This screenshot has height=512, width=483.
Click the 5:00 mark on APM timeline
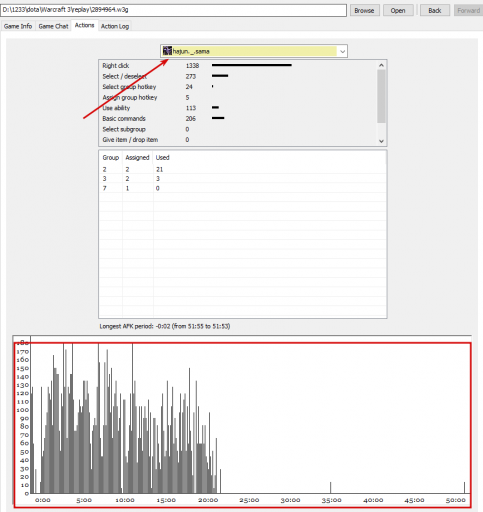coord(84,500)
